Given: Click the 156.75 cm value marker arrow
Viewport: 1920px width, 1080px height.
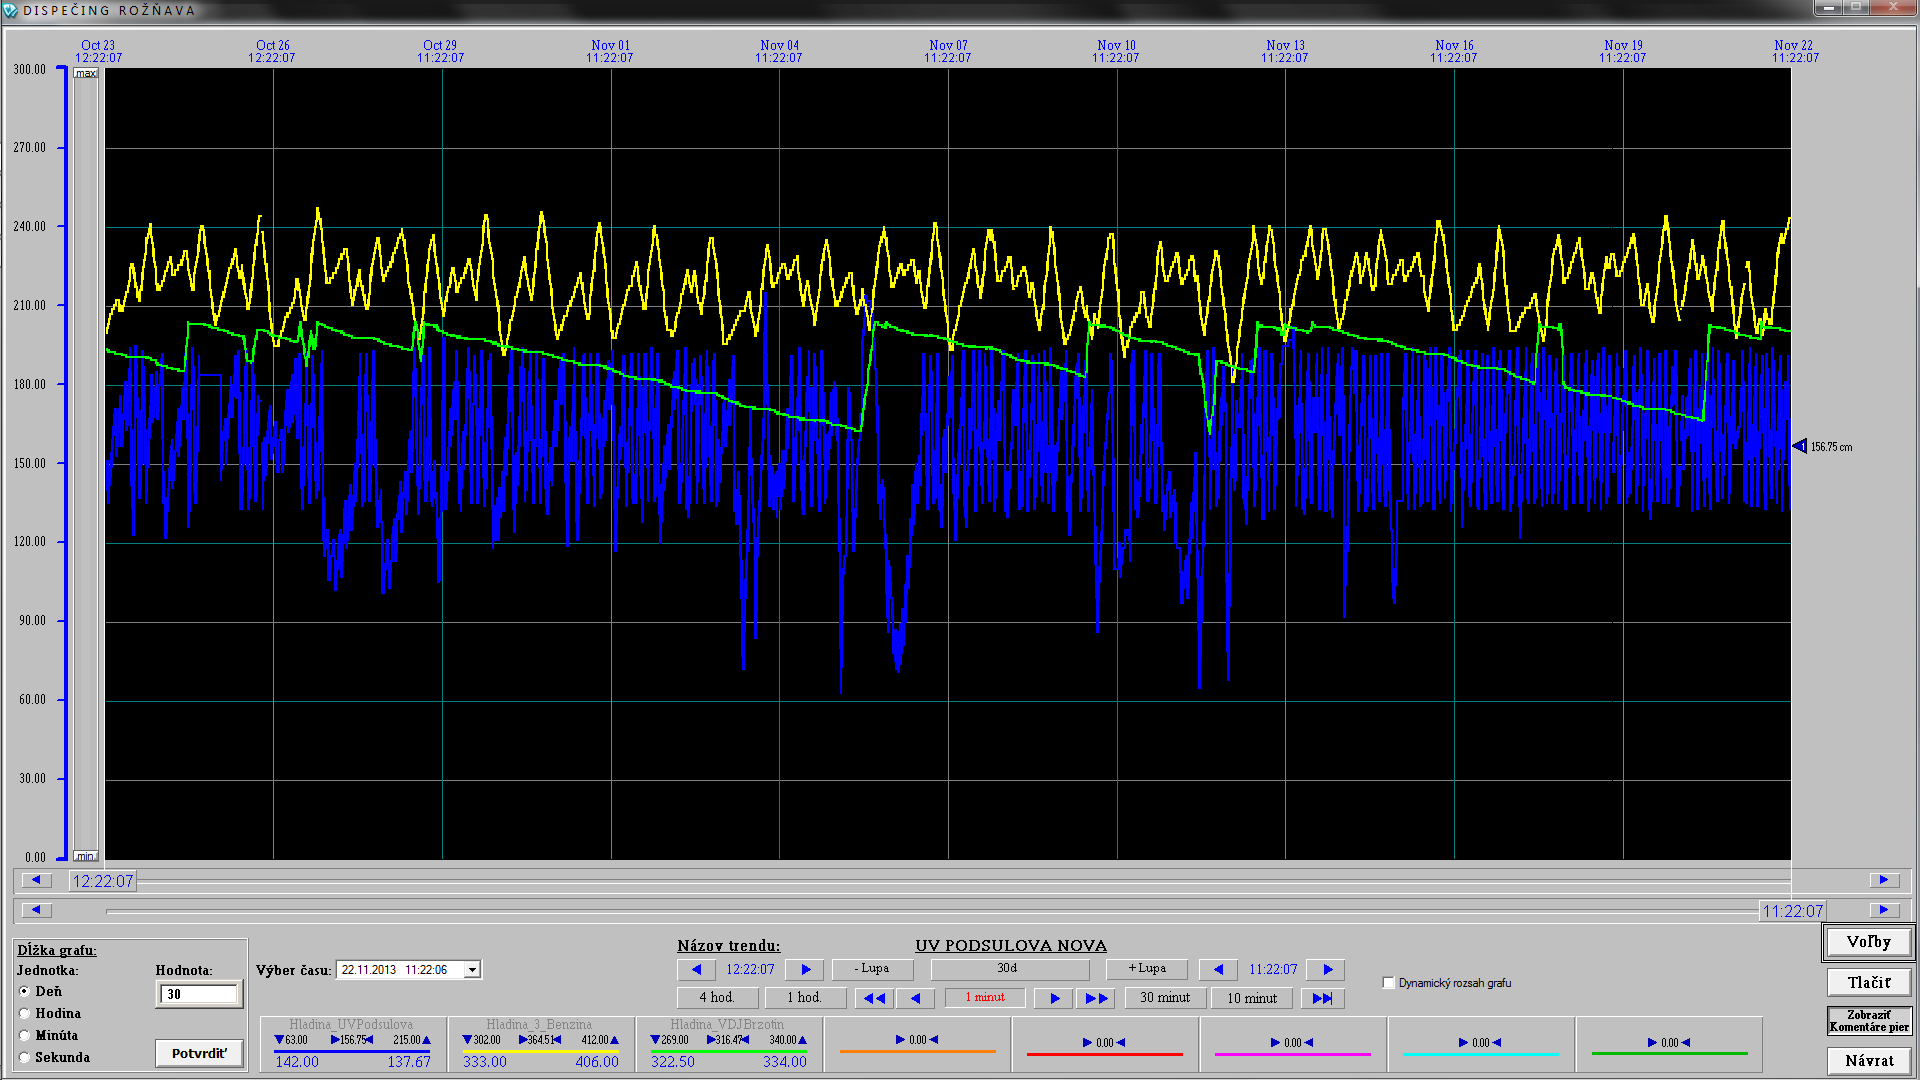Looking at the screenshot, I should pos(1800,446).
